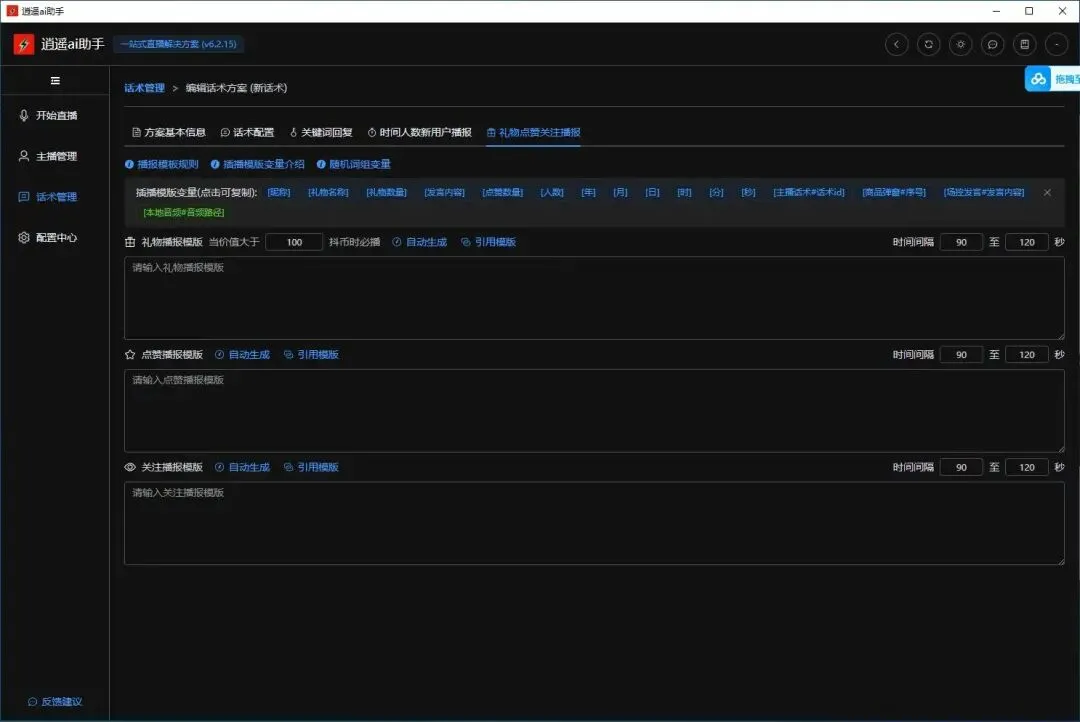Click 引用模版 for gift broadcast template
Viewport: 1080px width, 722px height.
click(488, 242)
